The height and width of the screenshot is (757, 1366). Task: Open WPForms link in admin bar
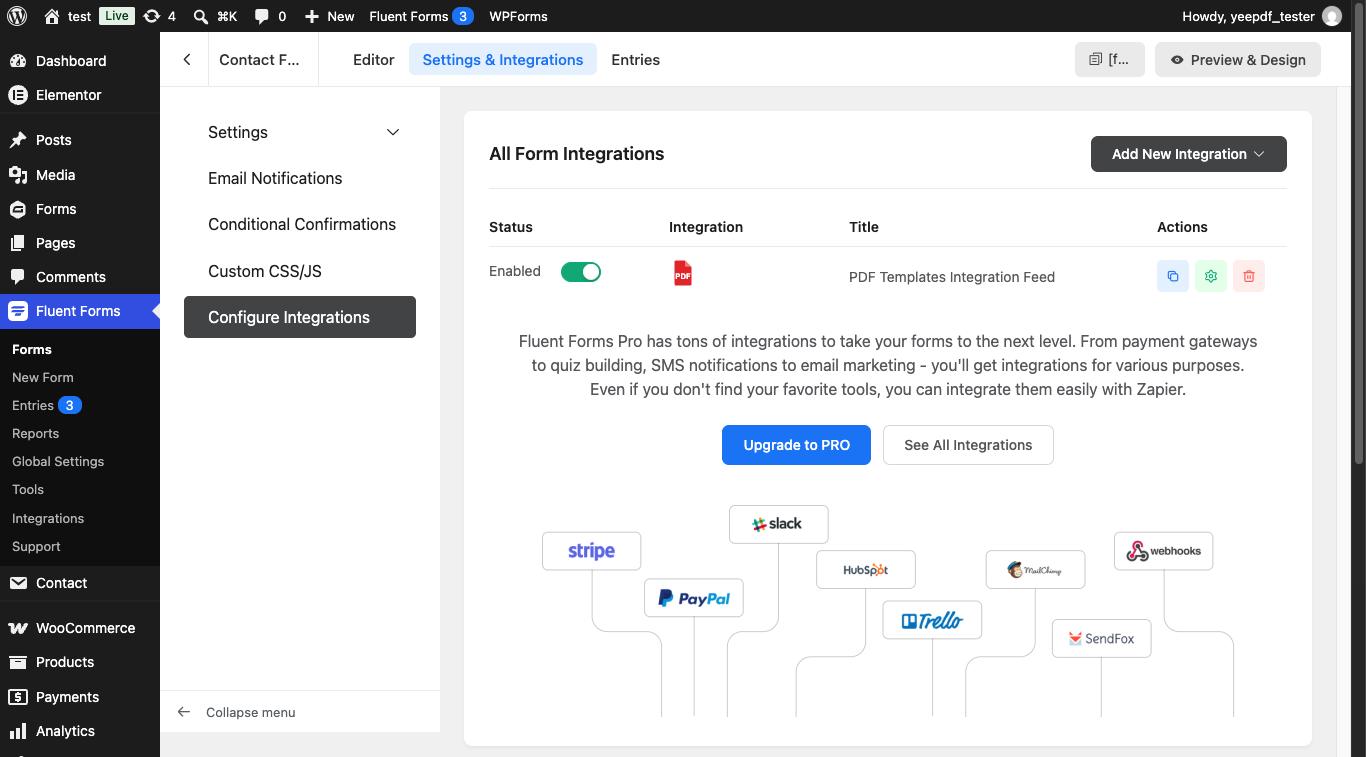pyautogui.click(x=518, y=16)
